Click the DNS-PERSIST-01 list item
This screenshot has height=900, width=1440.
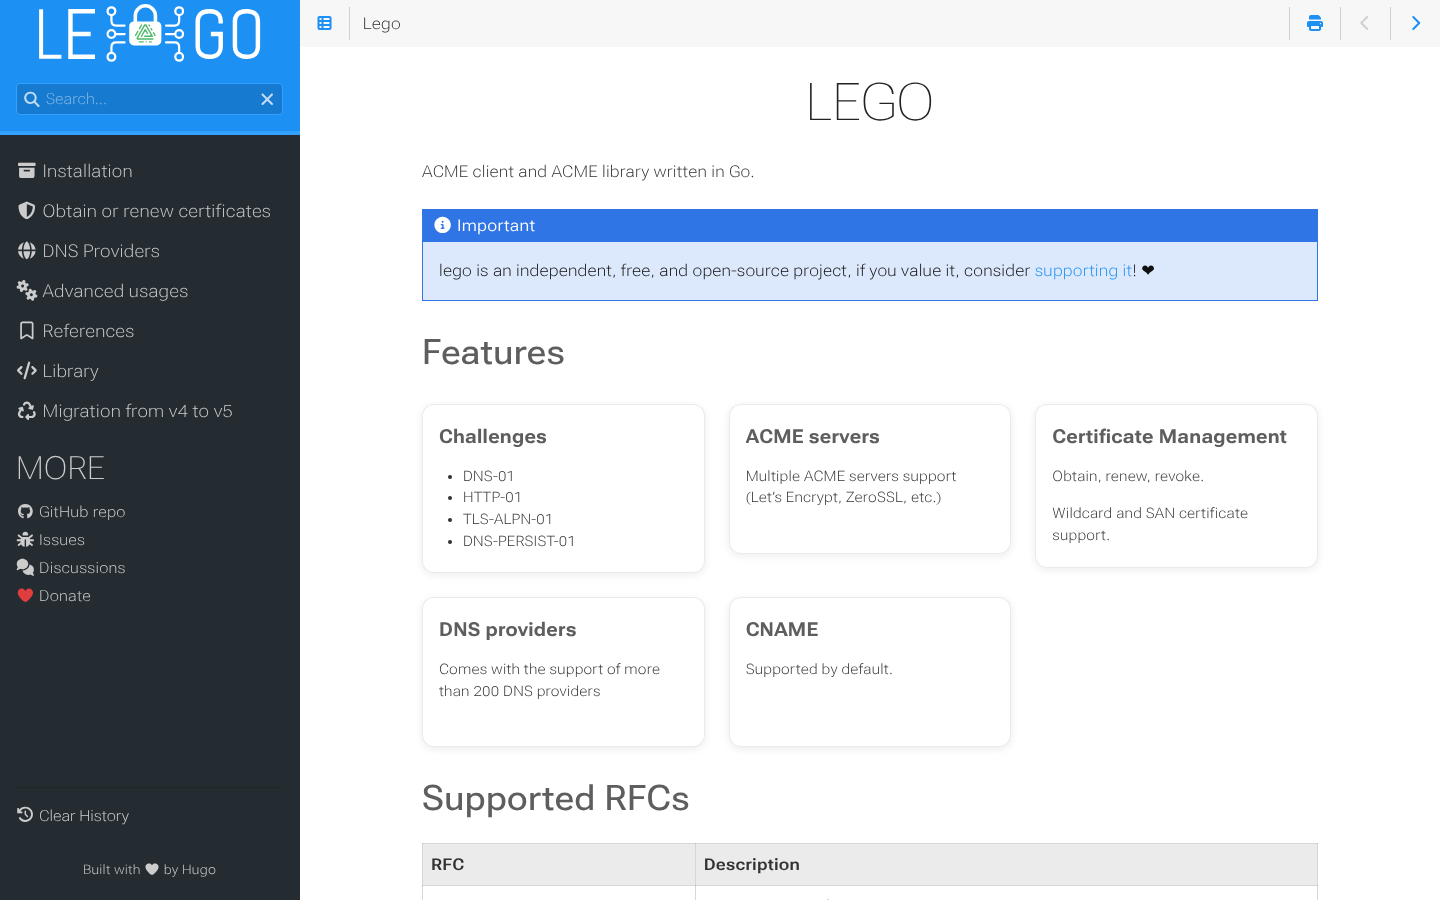pos(519,541)
